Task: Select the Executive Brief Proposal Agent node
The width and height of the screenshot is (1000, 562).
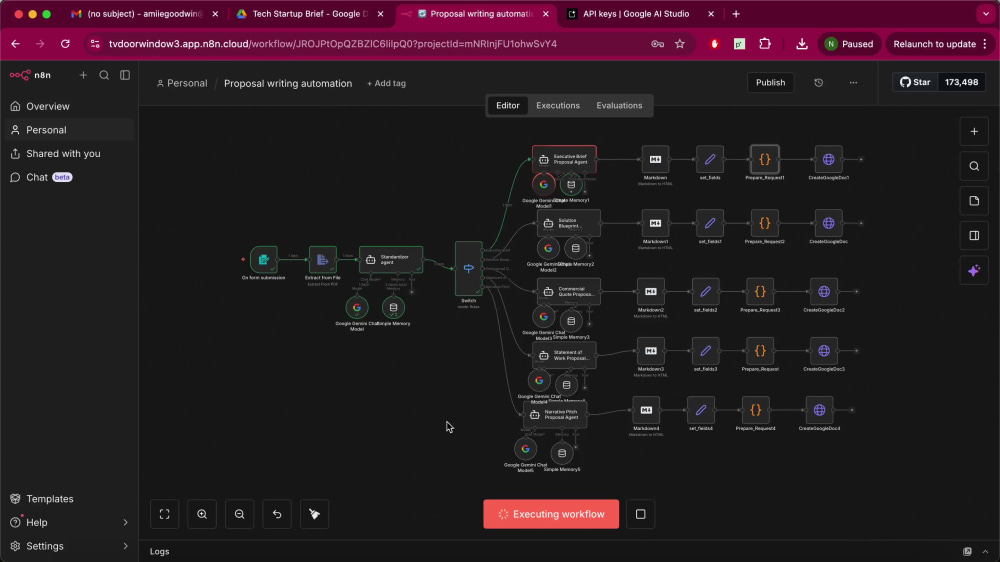Action: tap(564, 159)
